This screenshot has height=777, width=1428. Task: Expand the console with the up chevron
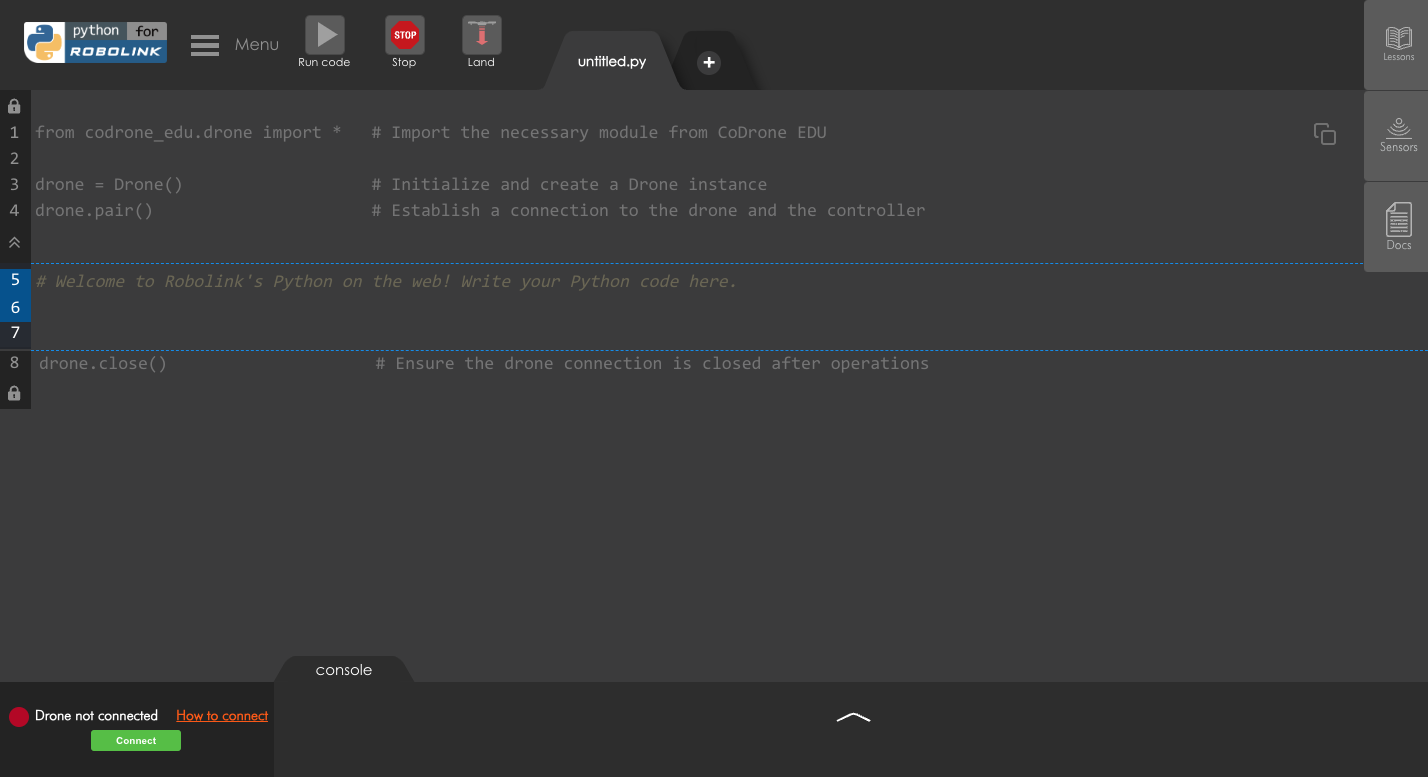click(x=853, y=717)
